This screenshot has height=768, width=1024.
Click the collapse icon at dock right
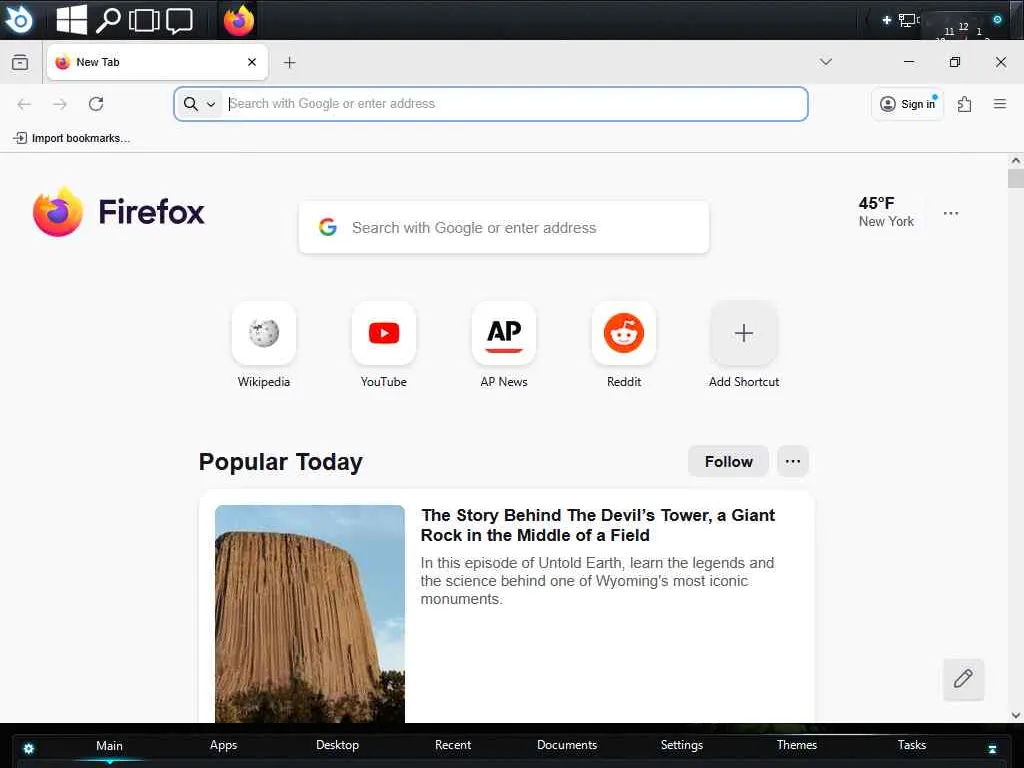993,748
